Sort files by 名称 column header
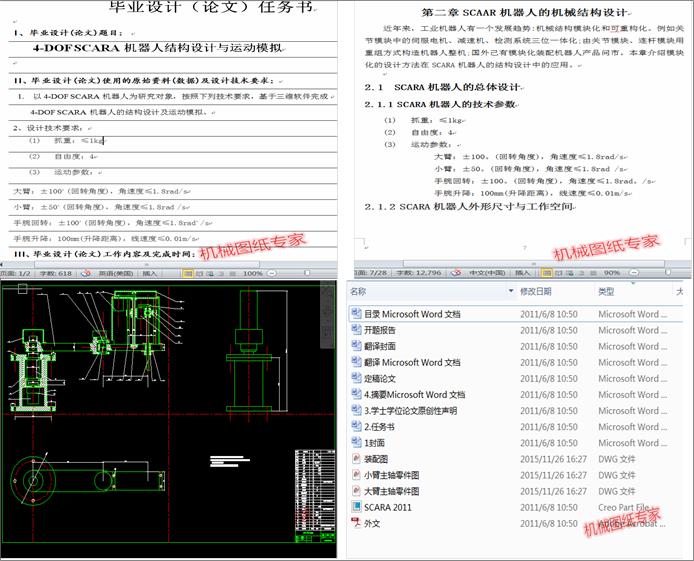Image resolution: width=694 pixels, height=561 pixels. pos(358,291)
